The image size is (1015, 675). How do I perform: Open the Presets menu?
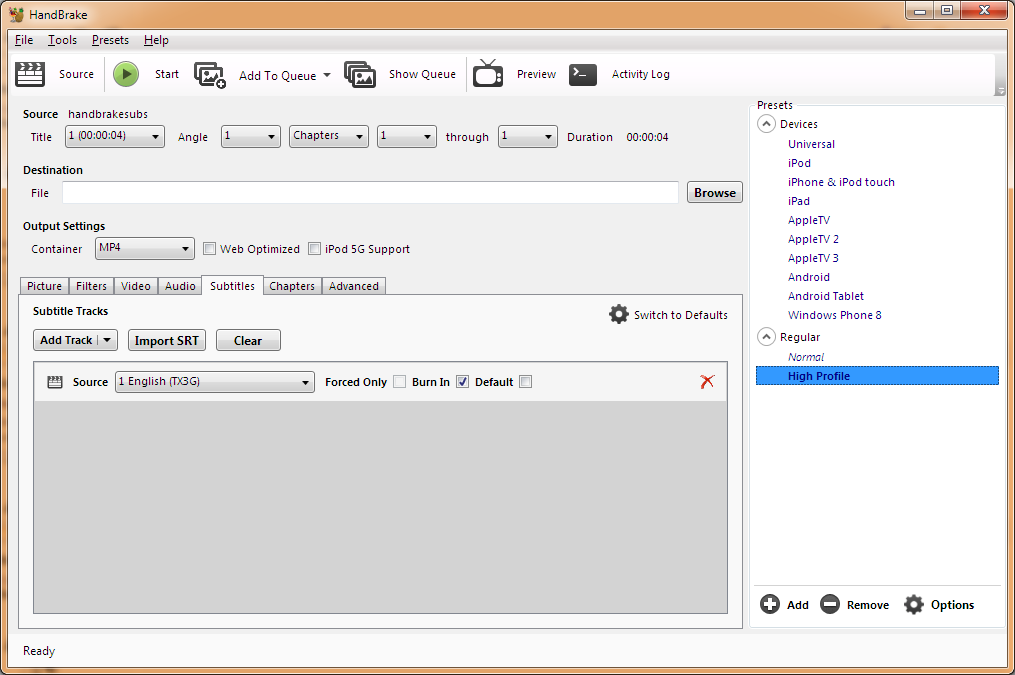(110, 40)
